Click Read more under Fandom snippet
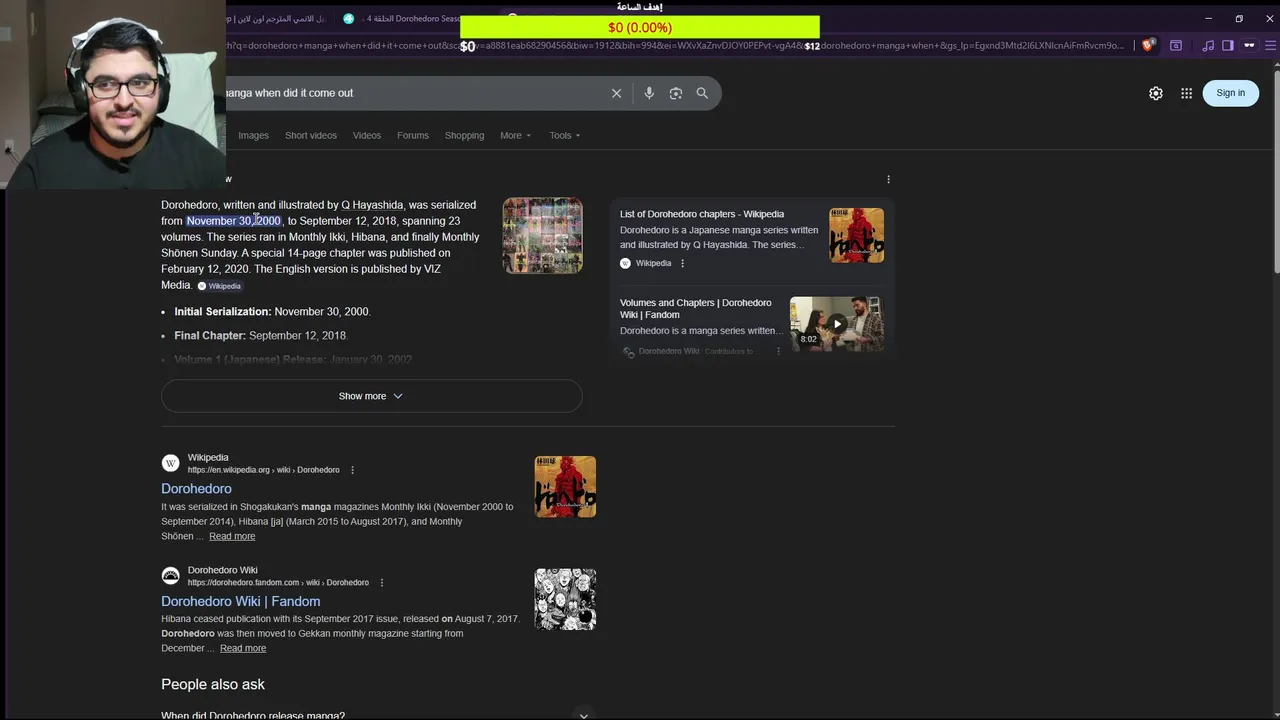 [243, 648]
